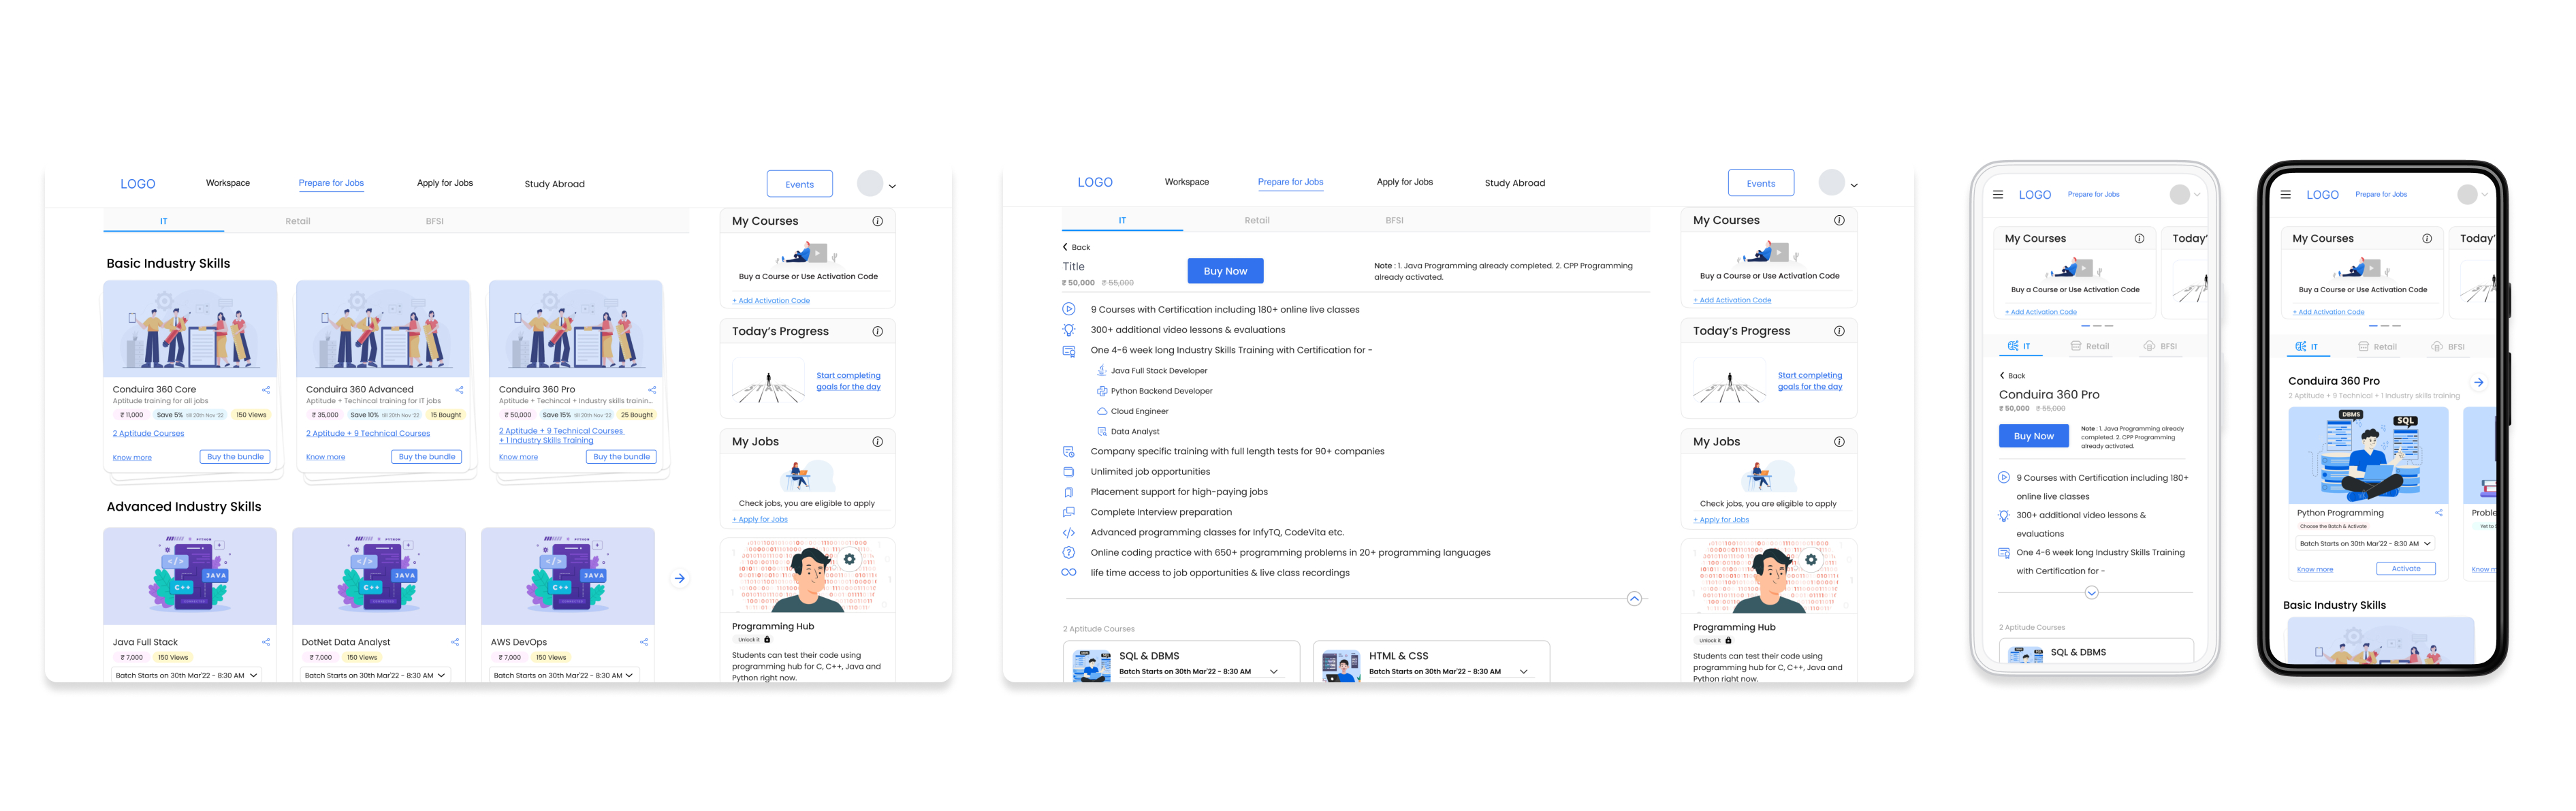Click share icon on Conduira 360 Core card
Viewport: 2576px width, 811px height.
tap(266, 390)
